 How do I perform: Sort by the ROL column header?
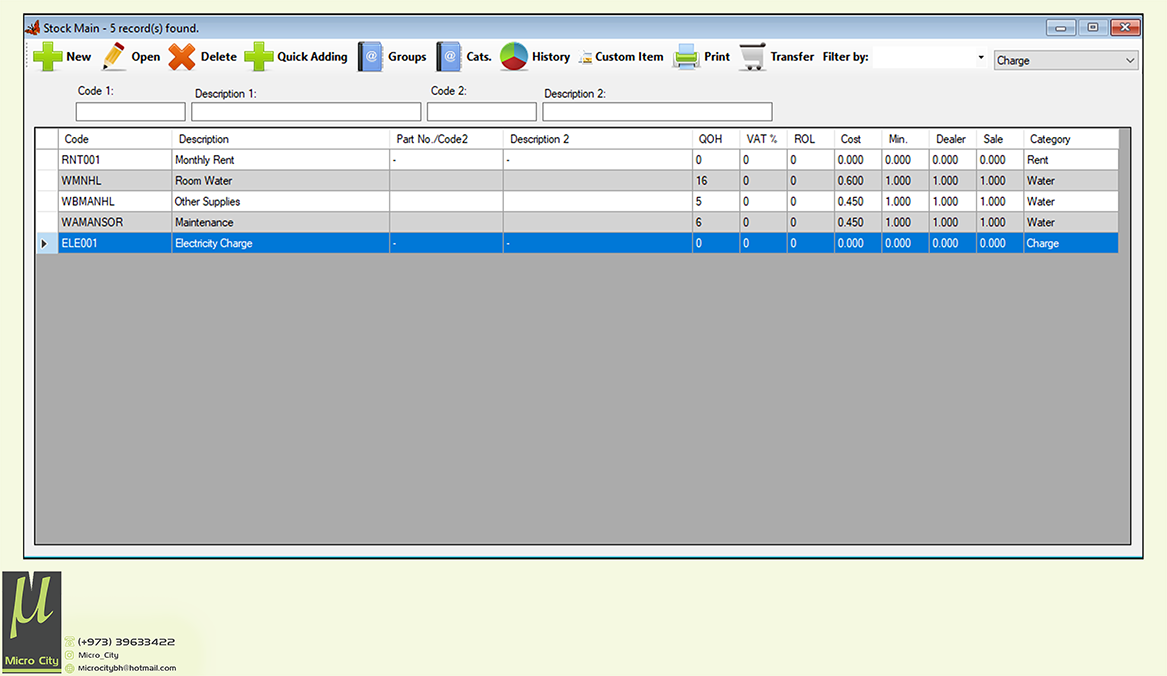pyautogui.click(x=810, y=139)
